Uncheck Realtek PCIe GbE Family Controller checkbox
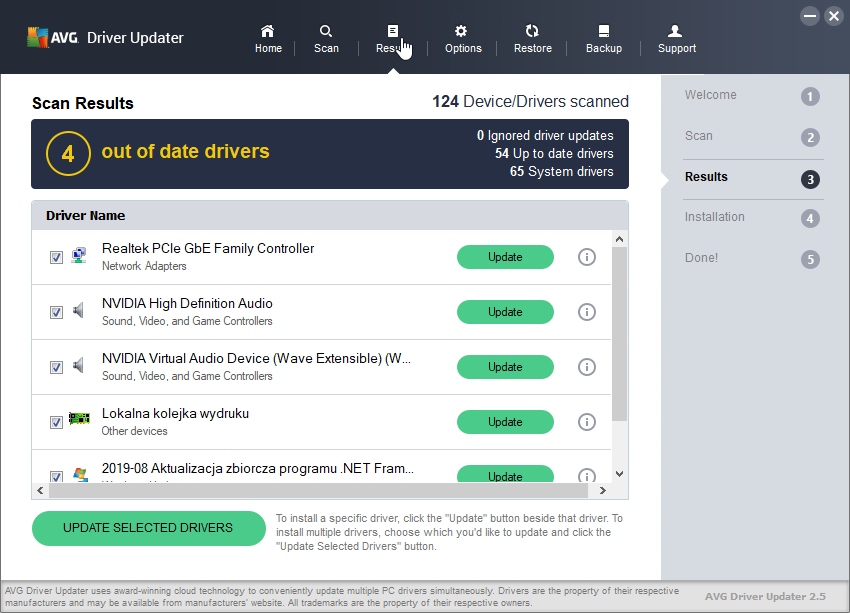Image resolution: width=850 pixels, height=613 pixels. [x=57, y=257]
